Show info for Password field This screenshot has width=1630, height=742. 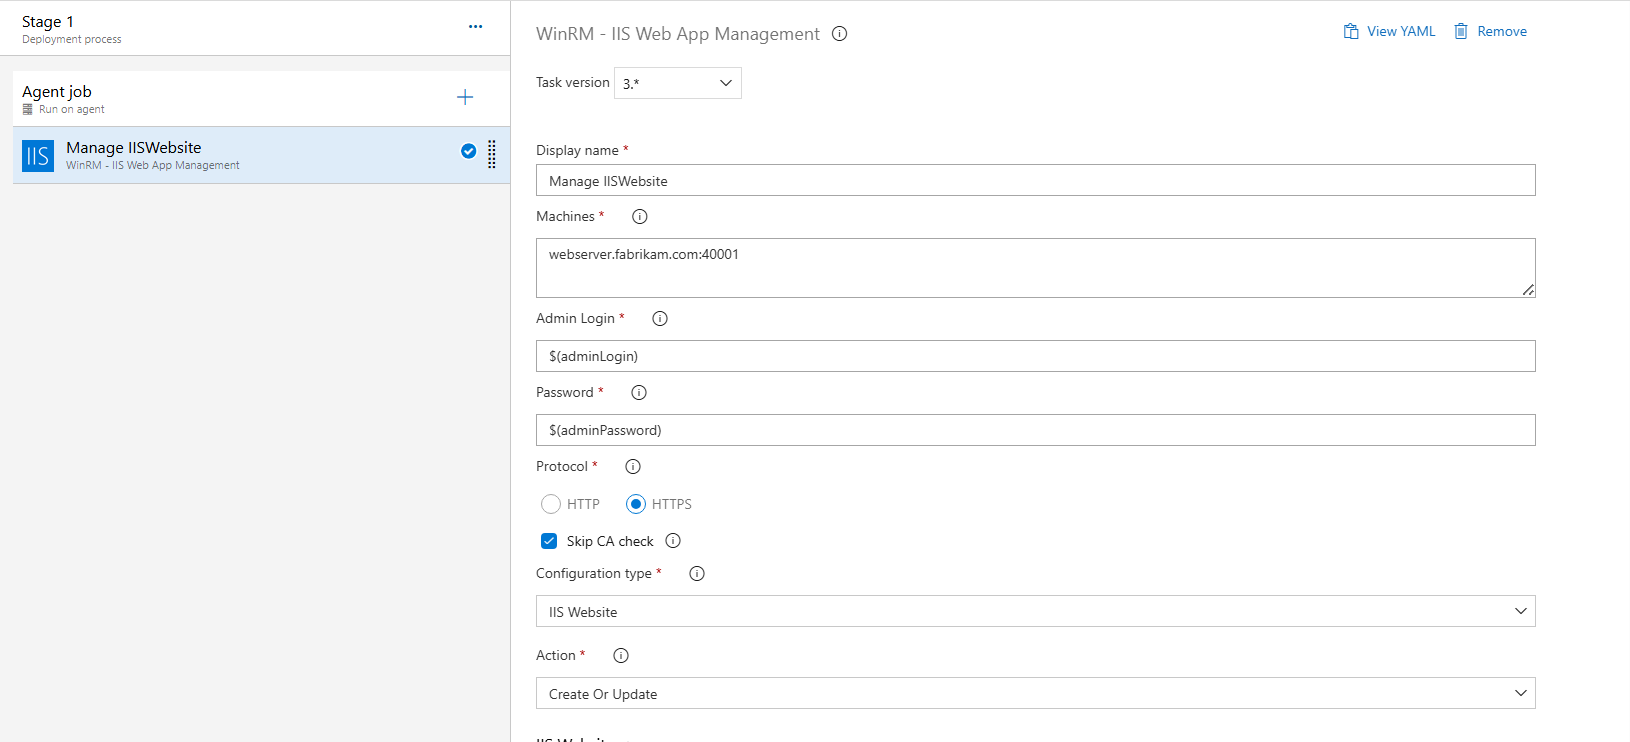[639, 393]
